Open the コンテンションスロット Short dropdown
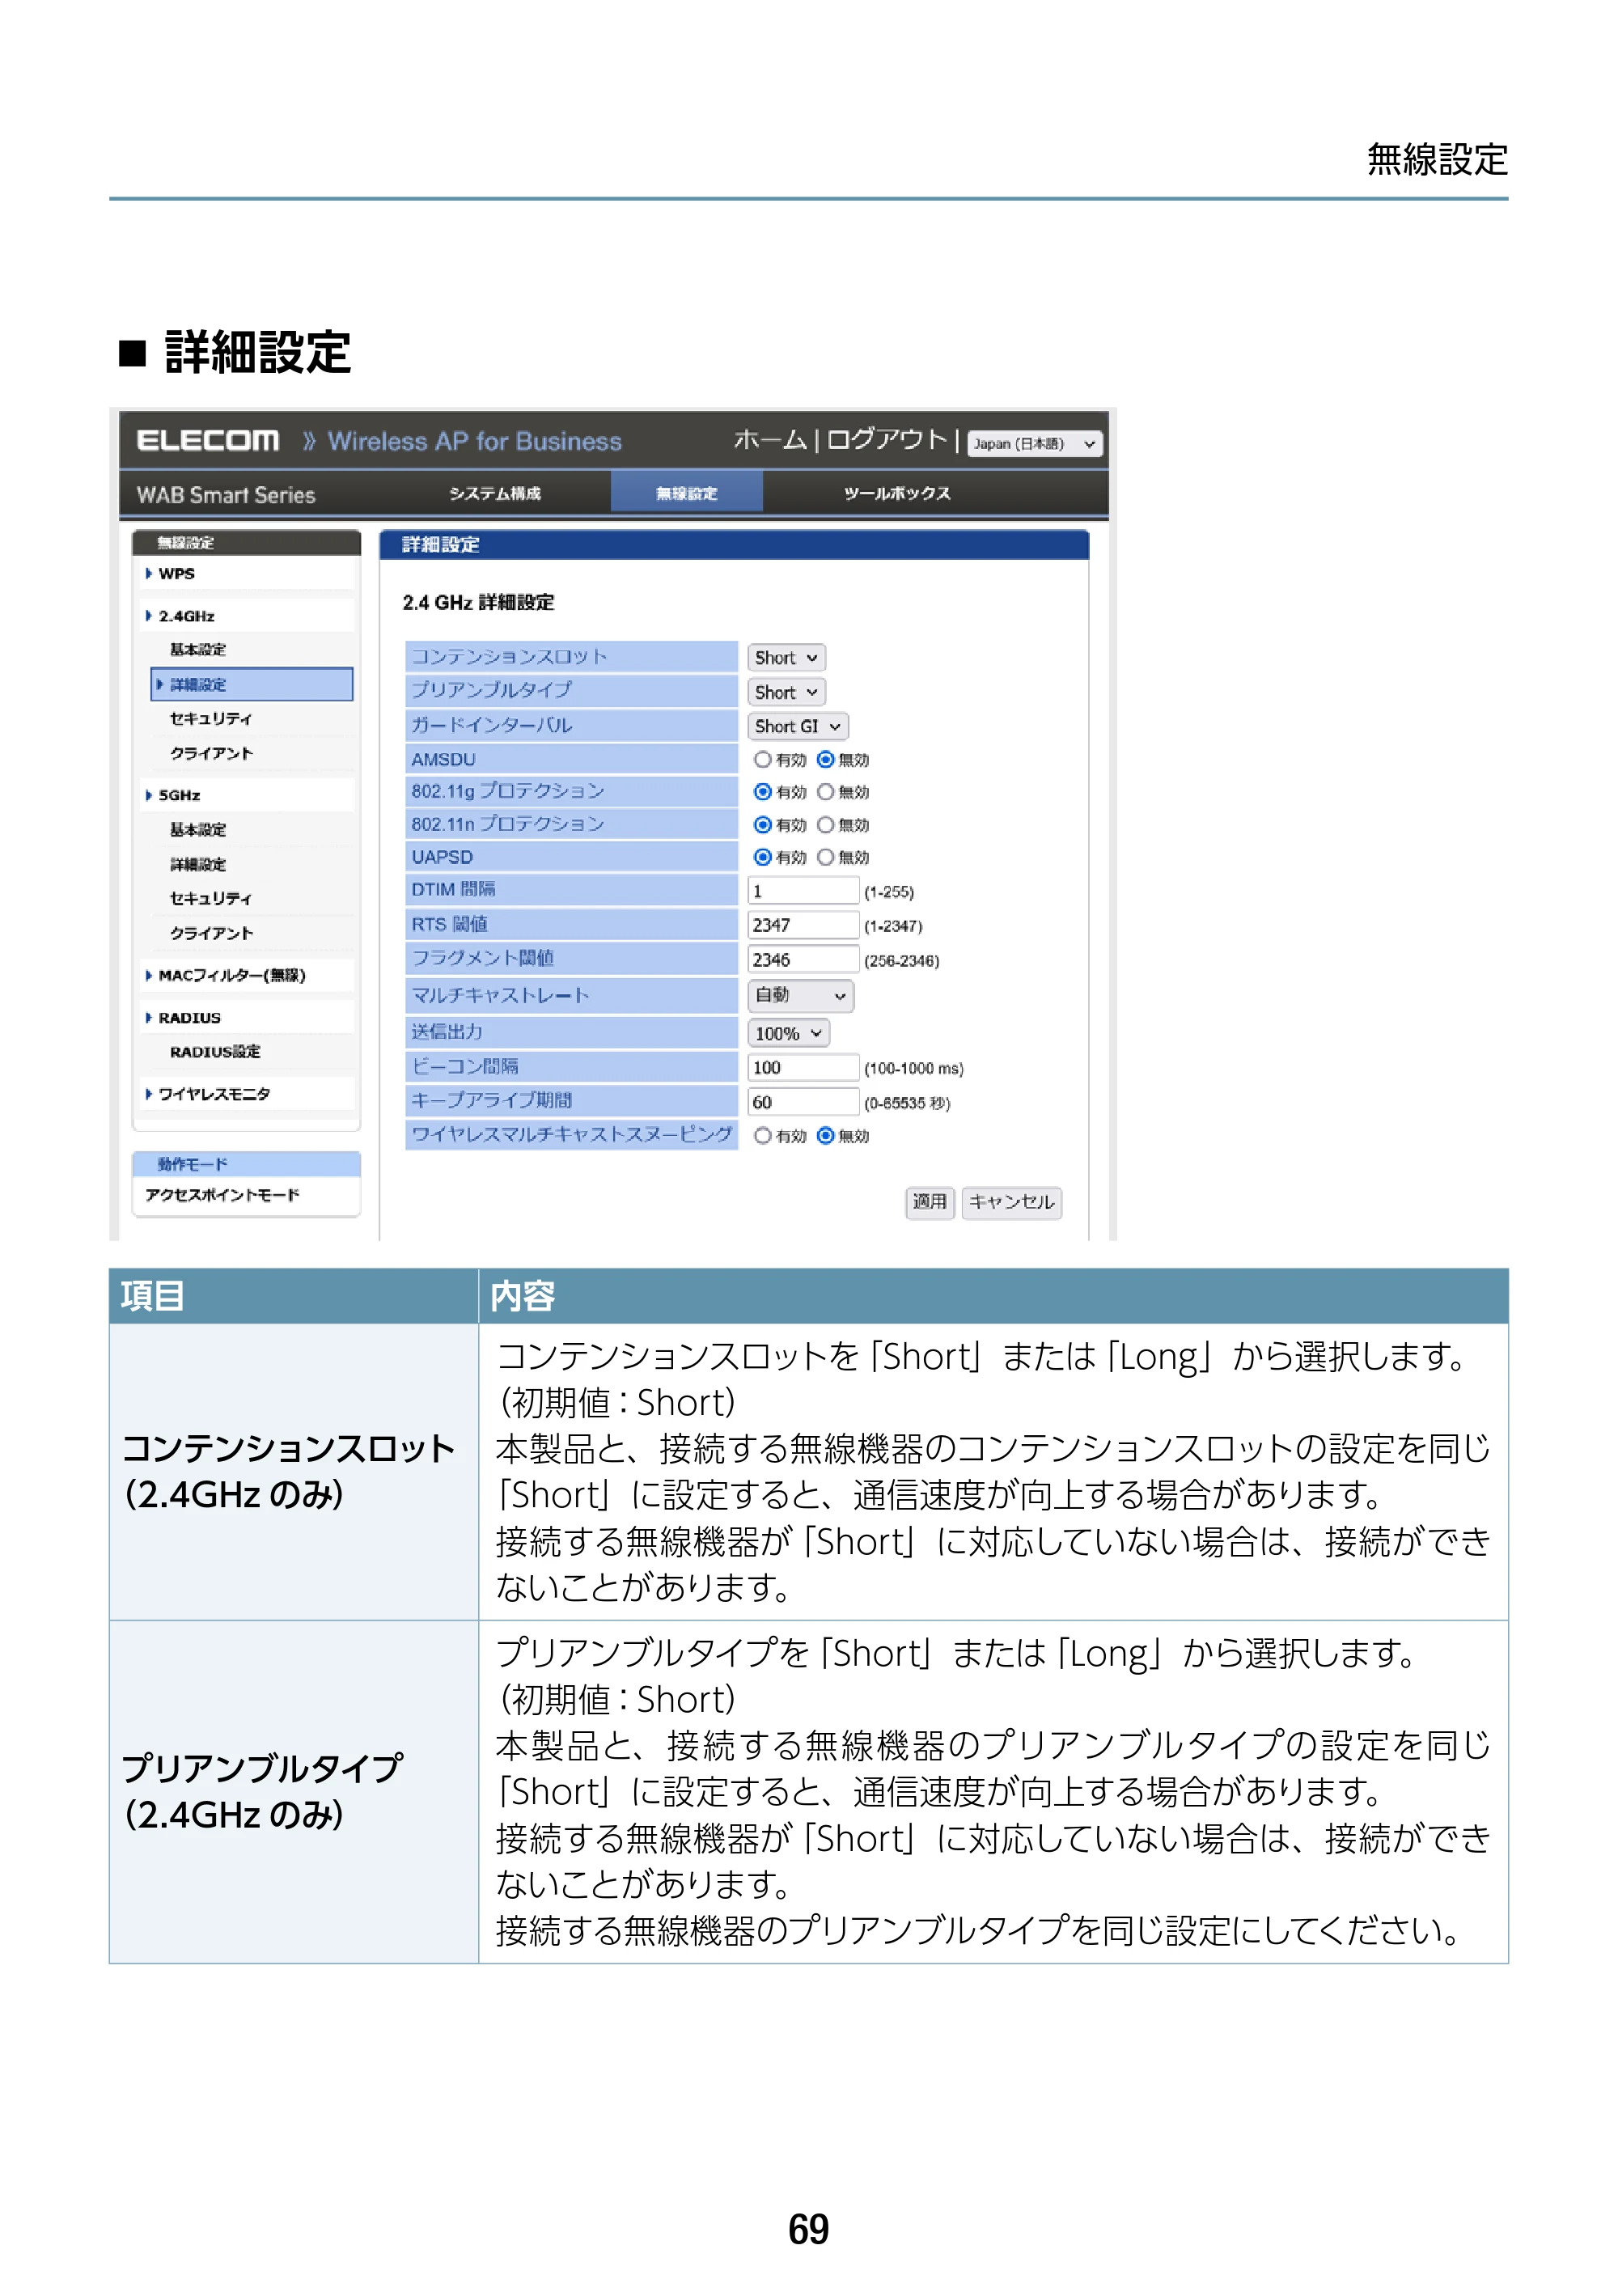Viewport: 1618px width, 2296px height. tap(787, 658)
